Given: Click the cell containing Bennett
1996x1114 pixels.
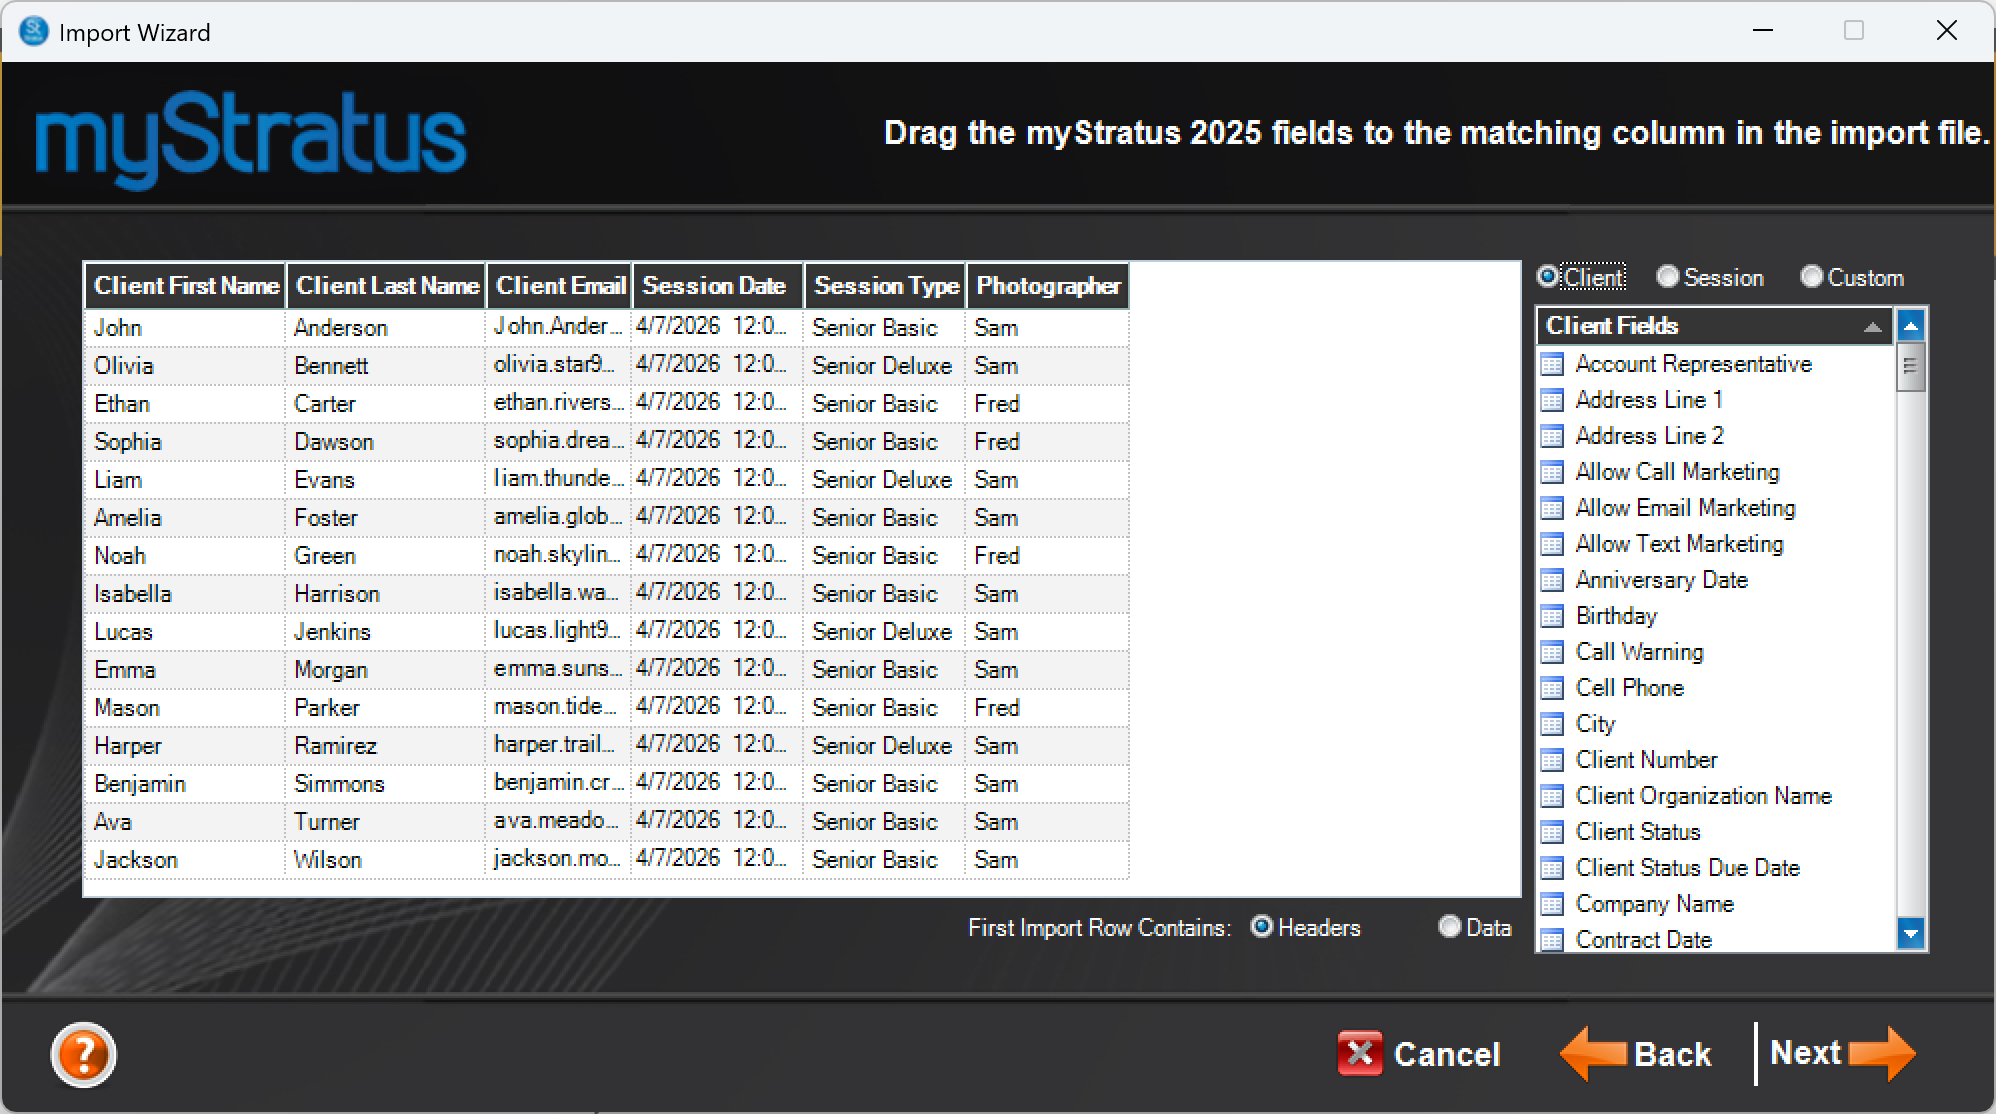Looking at the screenshot, I should (x=386, y=366).
